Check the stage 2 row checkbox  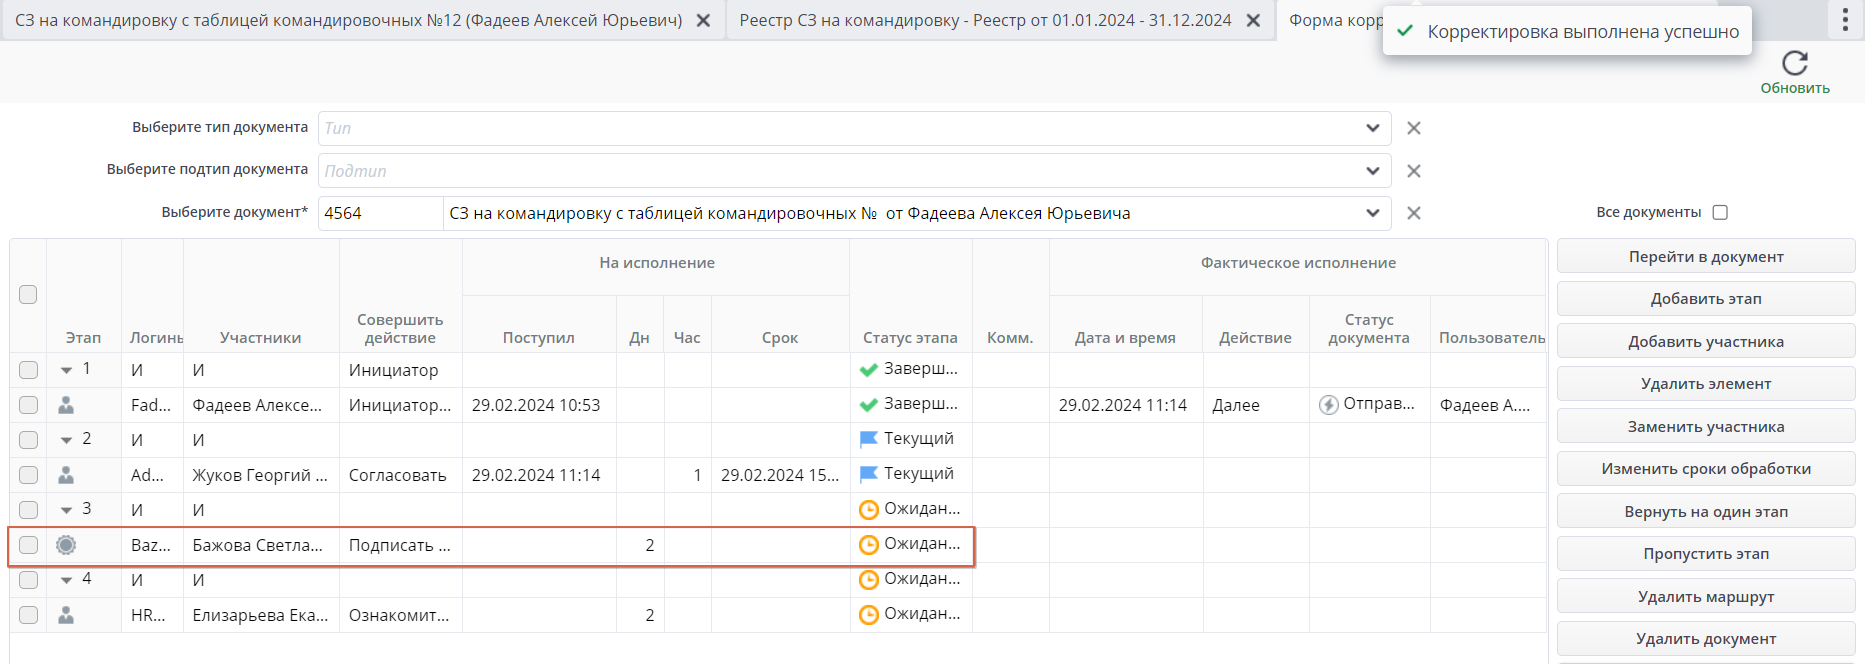[28, 440]
